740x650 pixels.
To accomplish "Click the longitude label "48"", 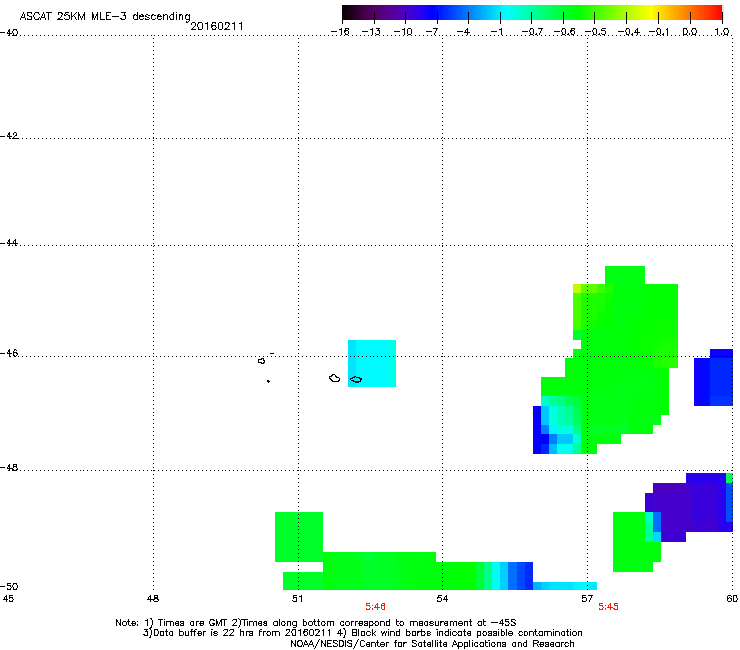I will click(153, 599).
